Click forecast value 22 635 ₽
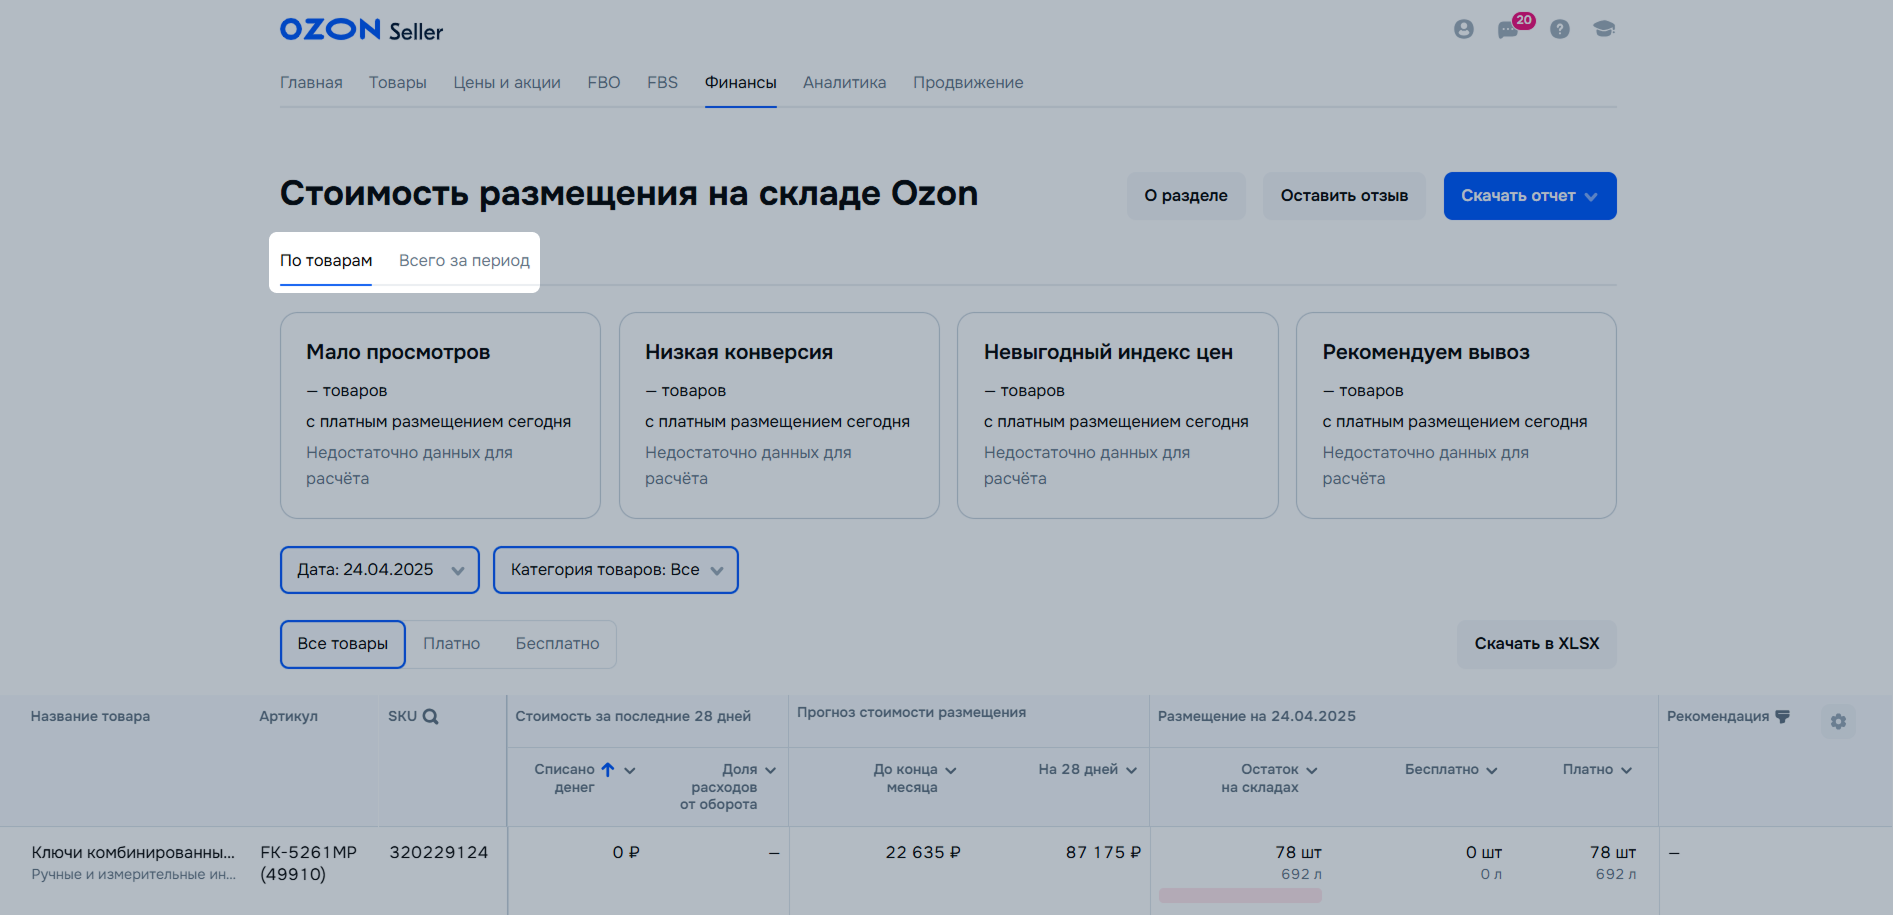This screenshot has height=915, width=1893. (923, 853)
